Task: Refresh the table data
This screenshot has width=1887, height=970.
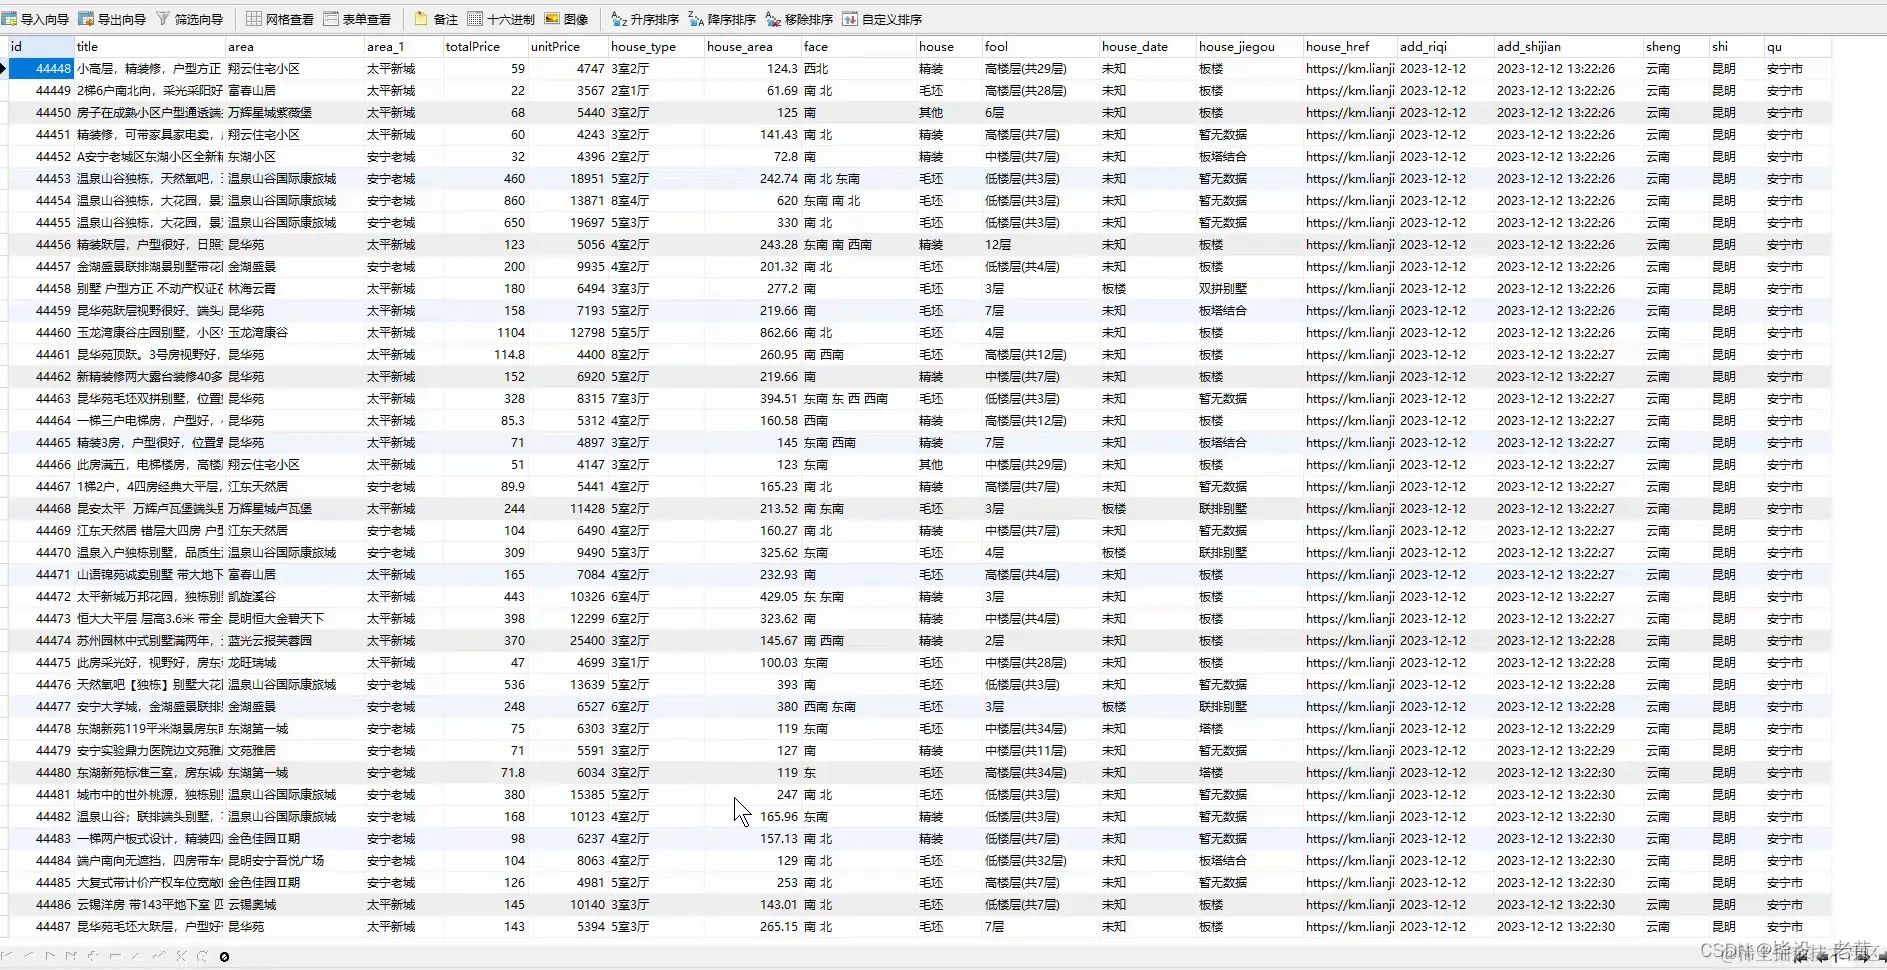Action: tap(202, 956)
